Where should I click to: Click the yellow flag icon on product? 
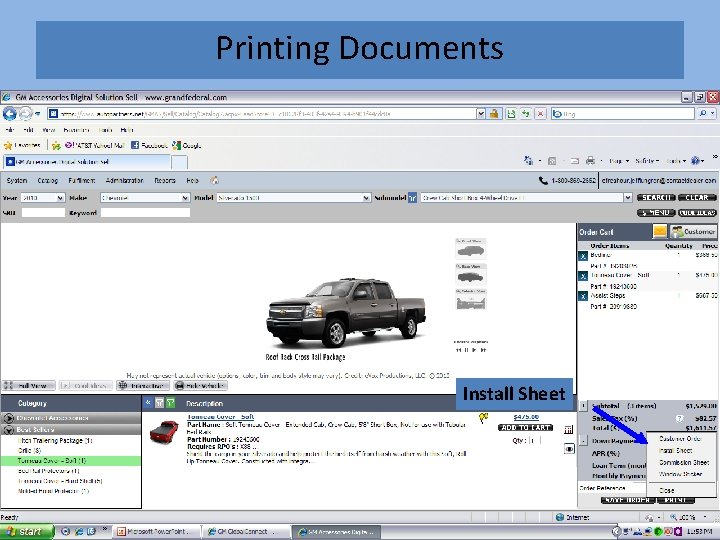click(x=483, y=418)
